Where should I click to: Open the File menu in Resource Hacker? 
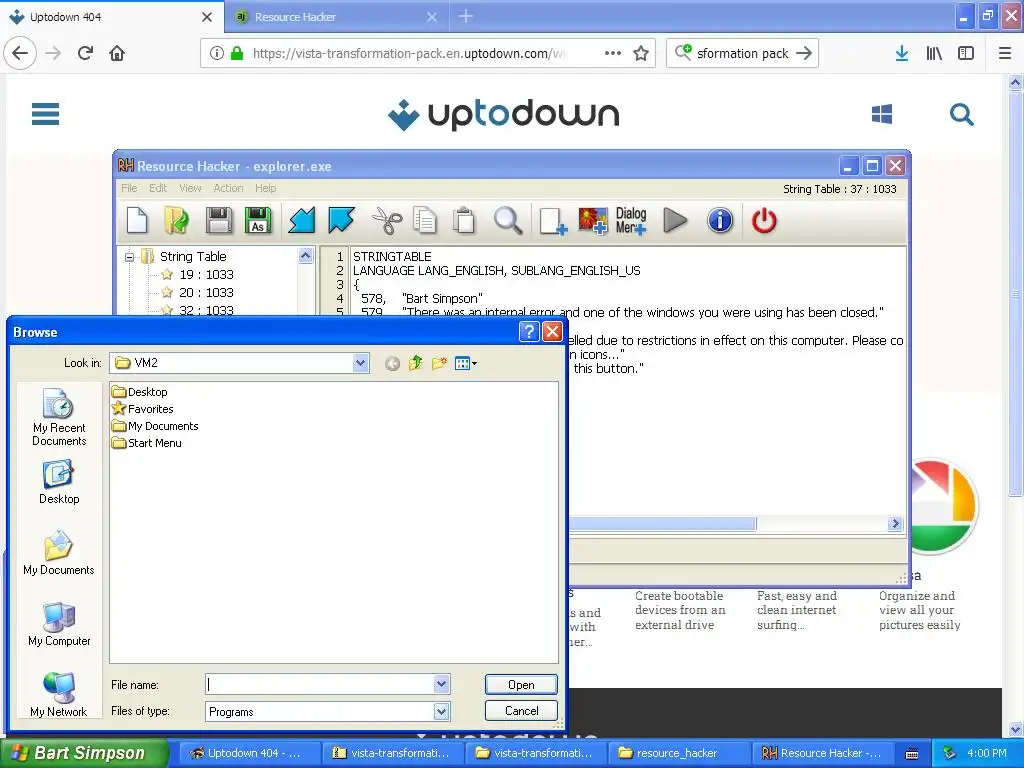point(129,188)
